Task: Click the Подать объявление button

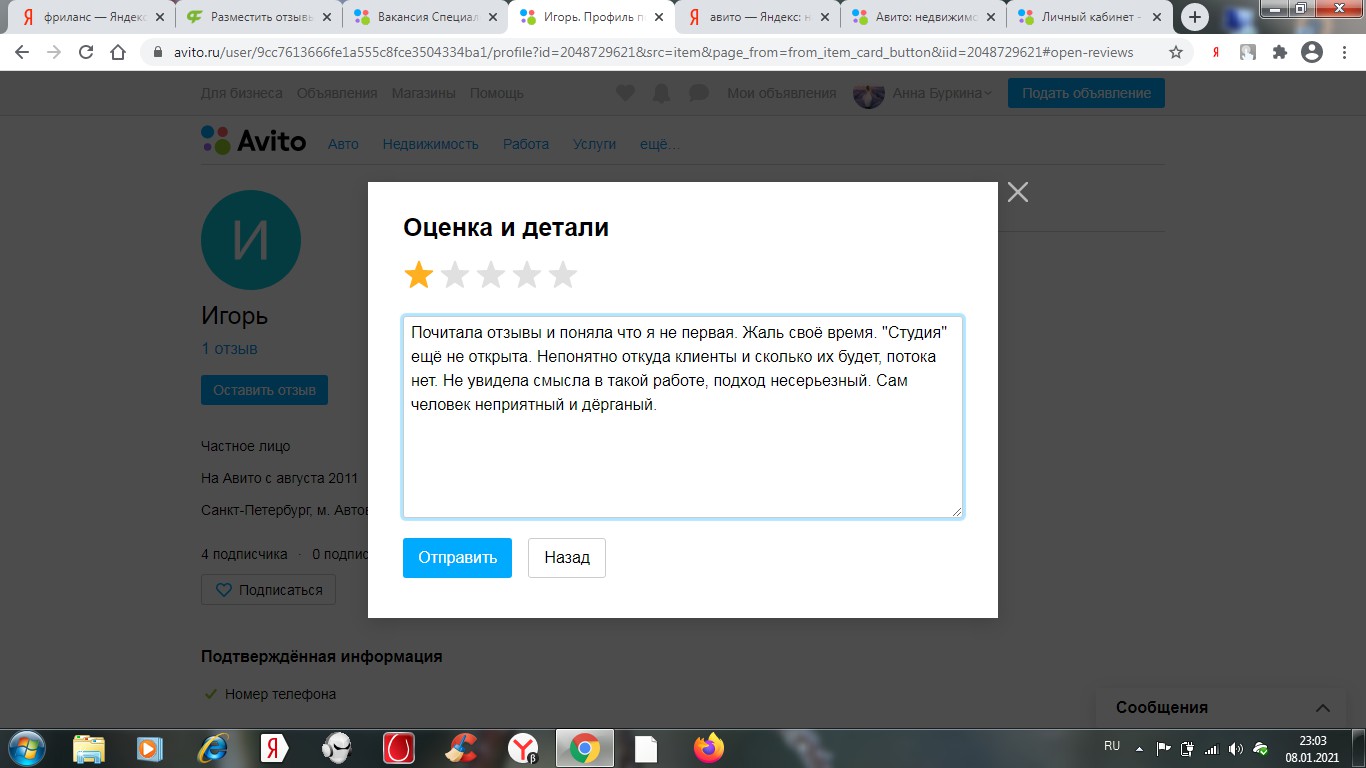Action: tap(1086, 93)
